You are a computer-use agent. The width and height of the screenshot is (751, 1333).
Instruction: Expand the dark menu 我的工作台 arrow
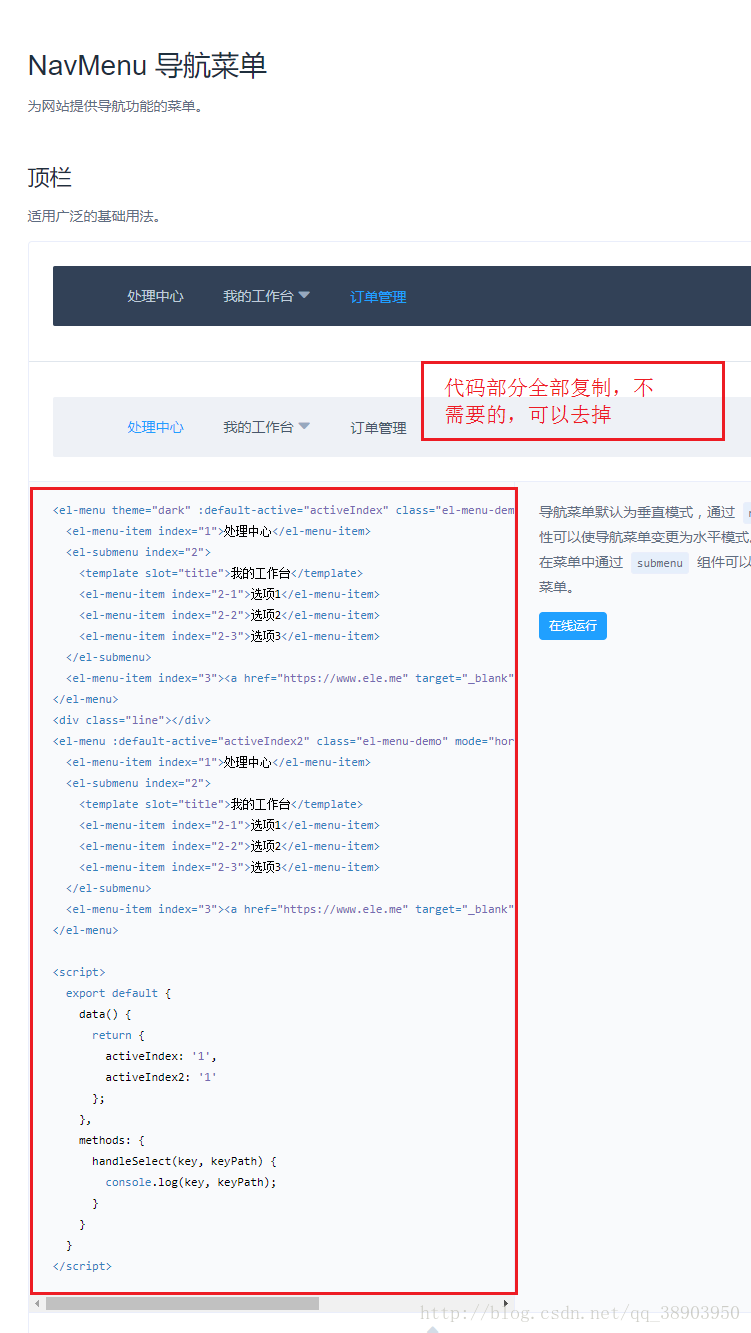(304, 295)
